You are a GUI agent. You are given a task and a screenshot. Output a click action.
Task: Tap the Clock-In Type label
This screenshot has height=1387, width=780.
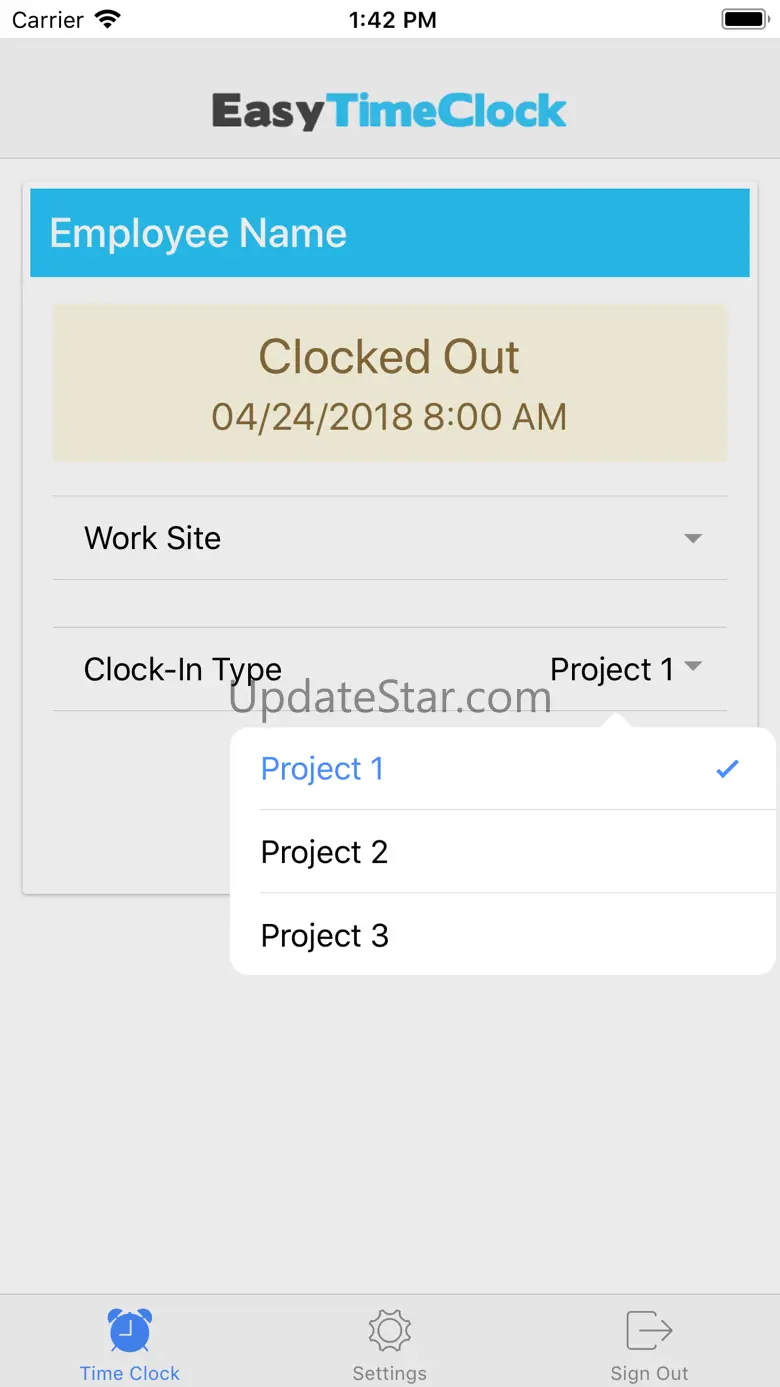[183, 669]
